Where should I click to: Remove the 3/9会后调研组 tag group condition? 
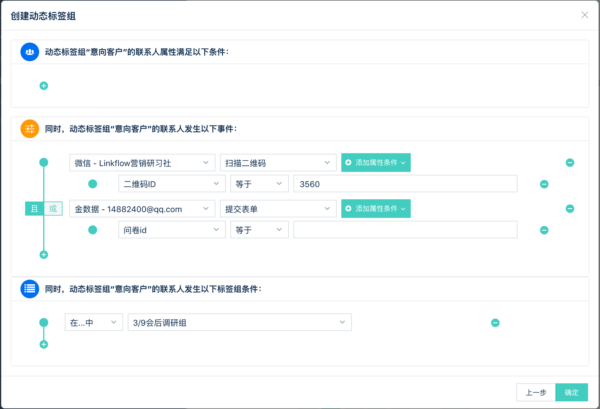495,323
